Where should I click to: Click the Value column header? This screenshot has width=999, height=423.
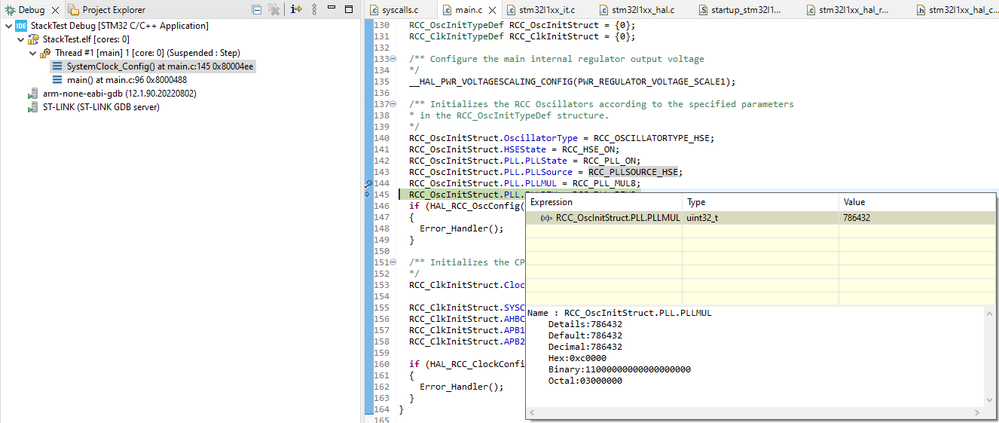tap(916, 202)
